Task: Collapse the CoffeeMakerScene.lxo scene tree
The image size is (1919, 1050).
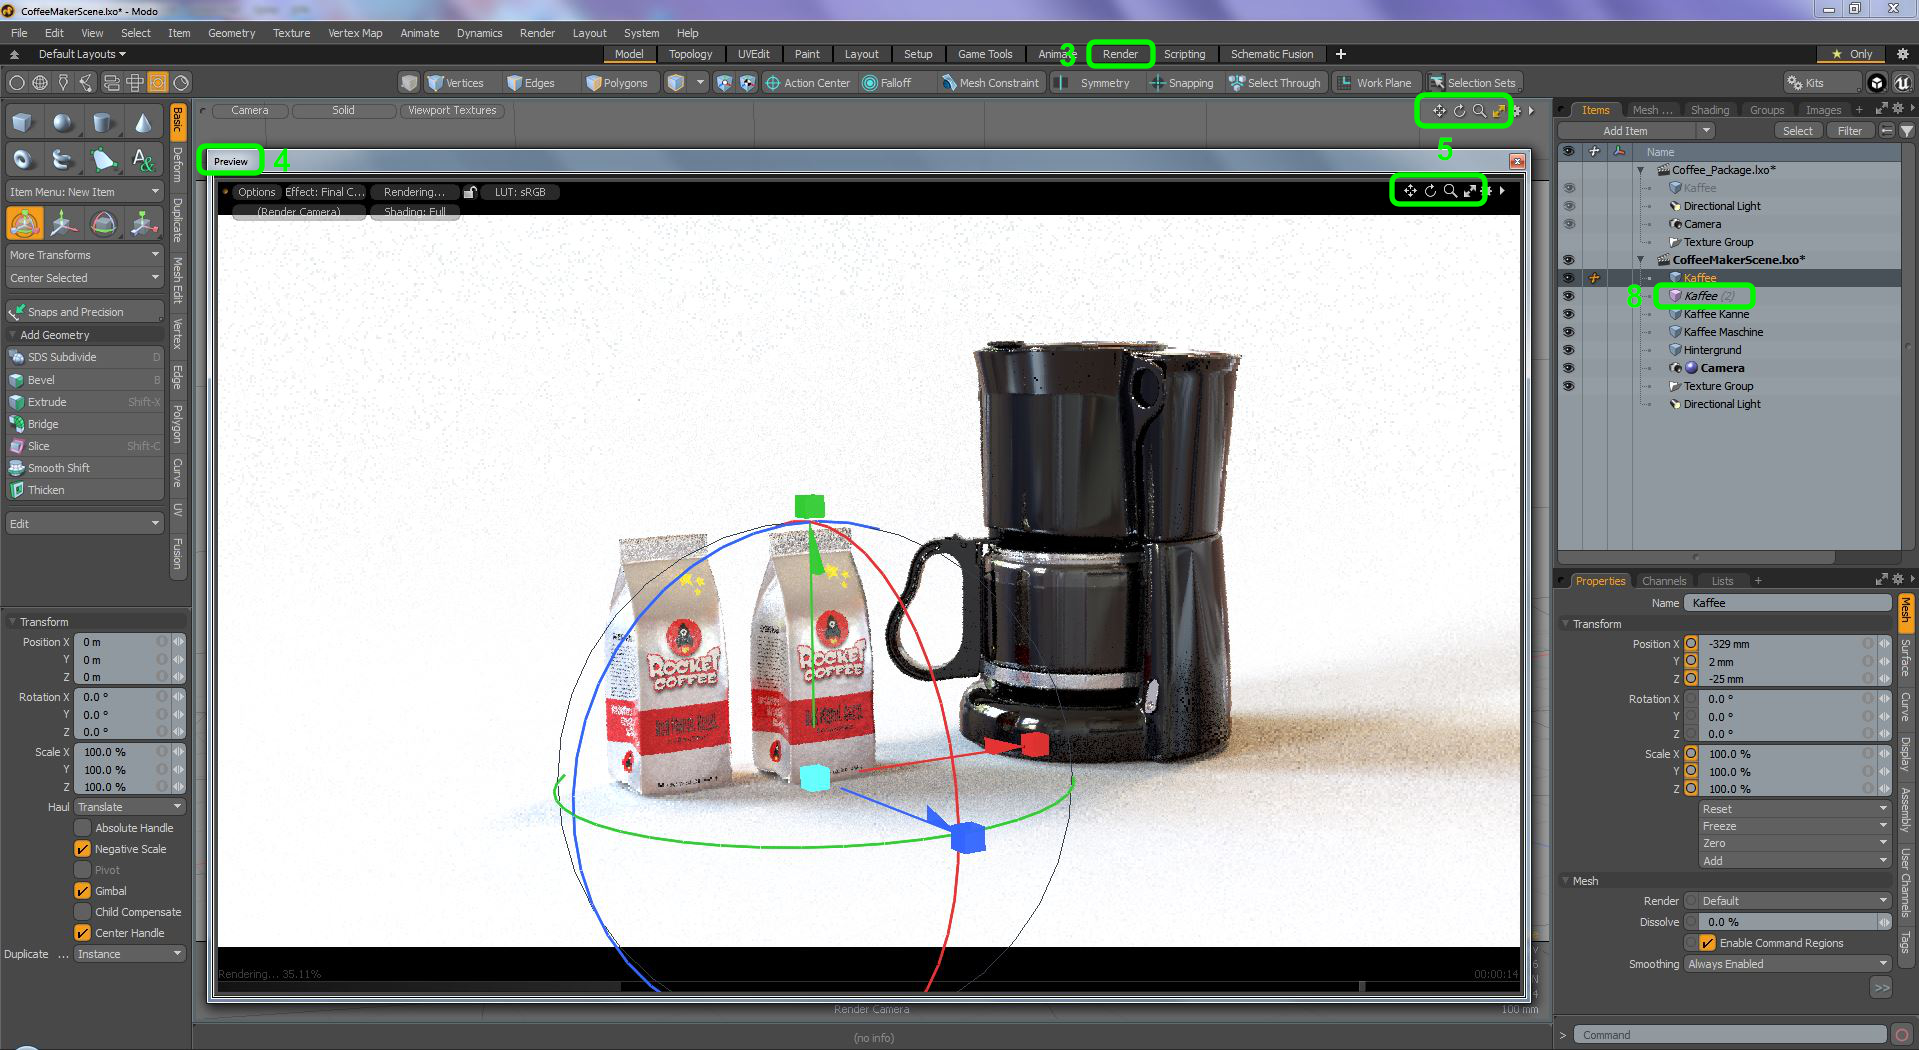Action: [x=1641, y=260]
